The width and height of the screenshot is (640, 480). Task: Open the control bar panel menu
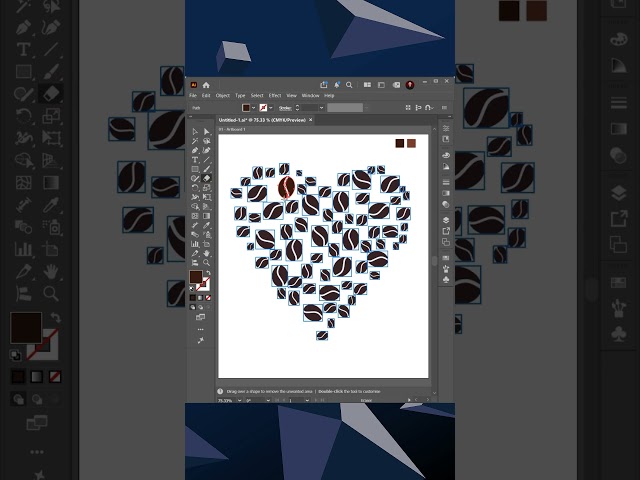444,108
